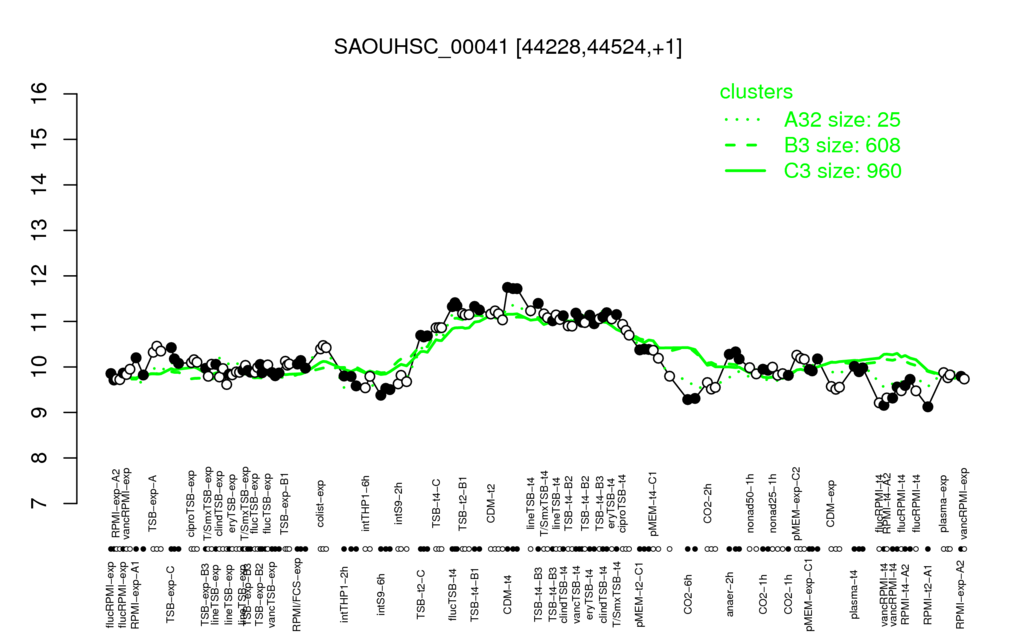1024x640 pixels.
Task: Select legend entry 'C3 size: 960'
Action: point(842,170)
